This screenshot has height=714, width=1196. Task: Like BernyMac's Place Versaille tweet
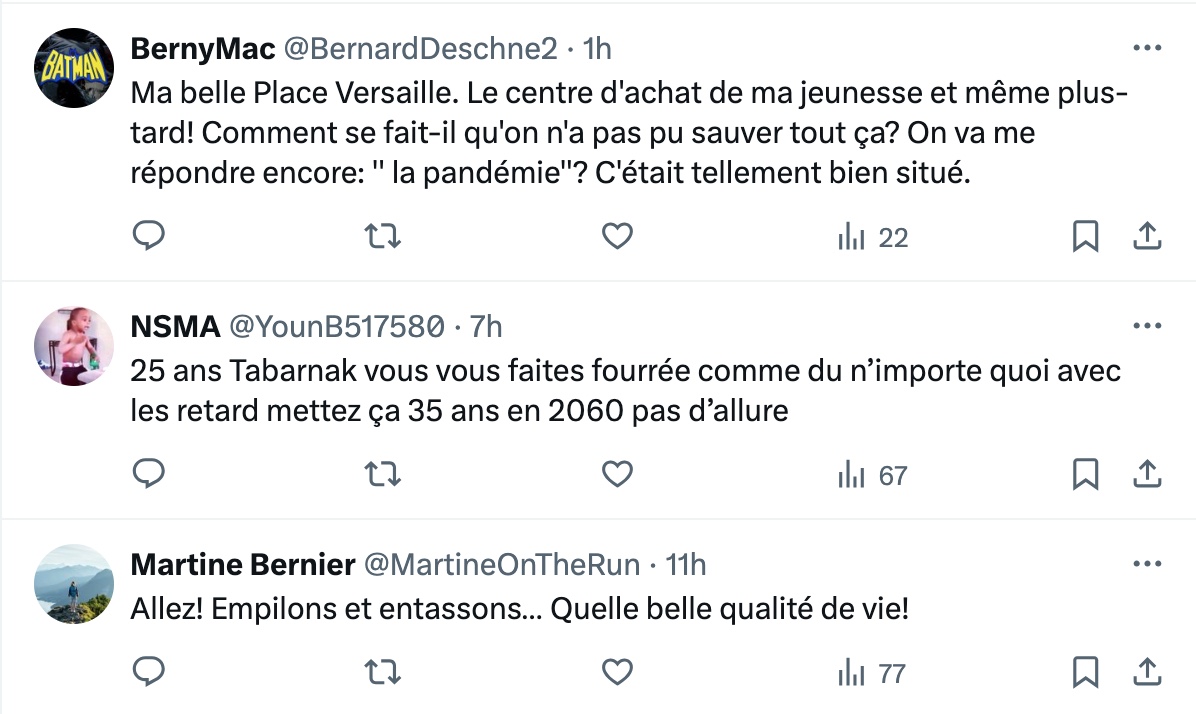(618, 236)
